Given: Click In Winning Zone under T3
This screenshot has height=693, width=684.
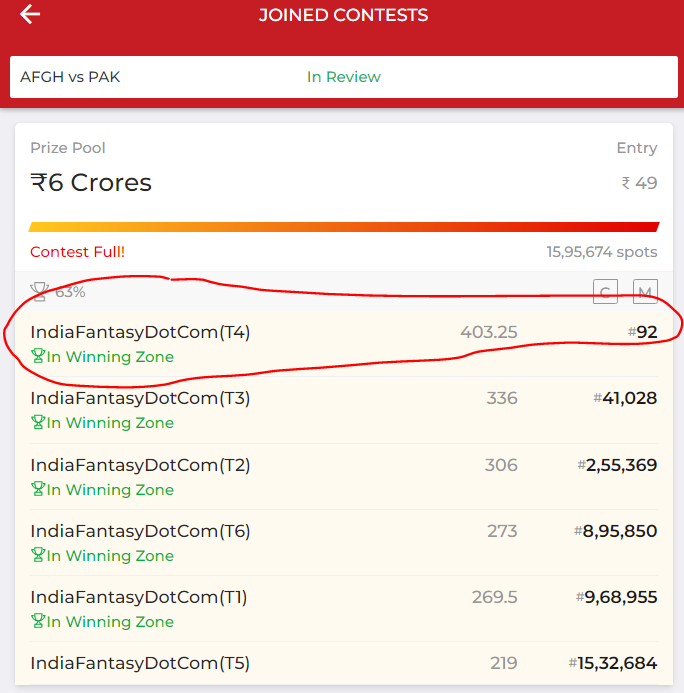Looking at the screenshot, I should tap(110, 422).
